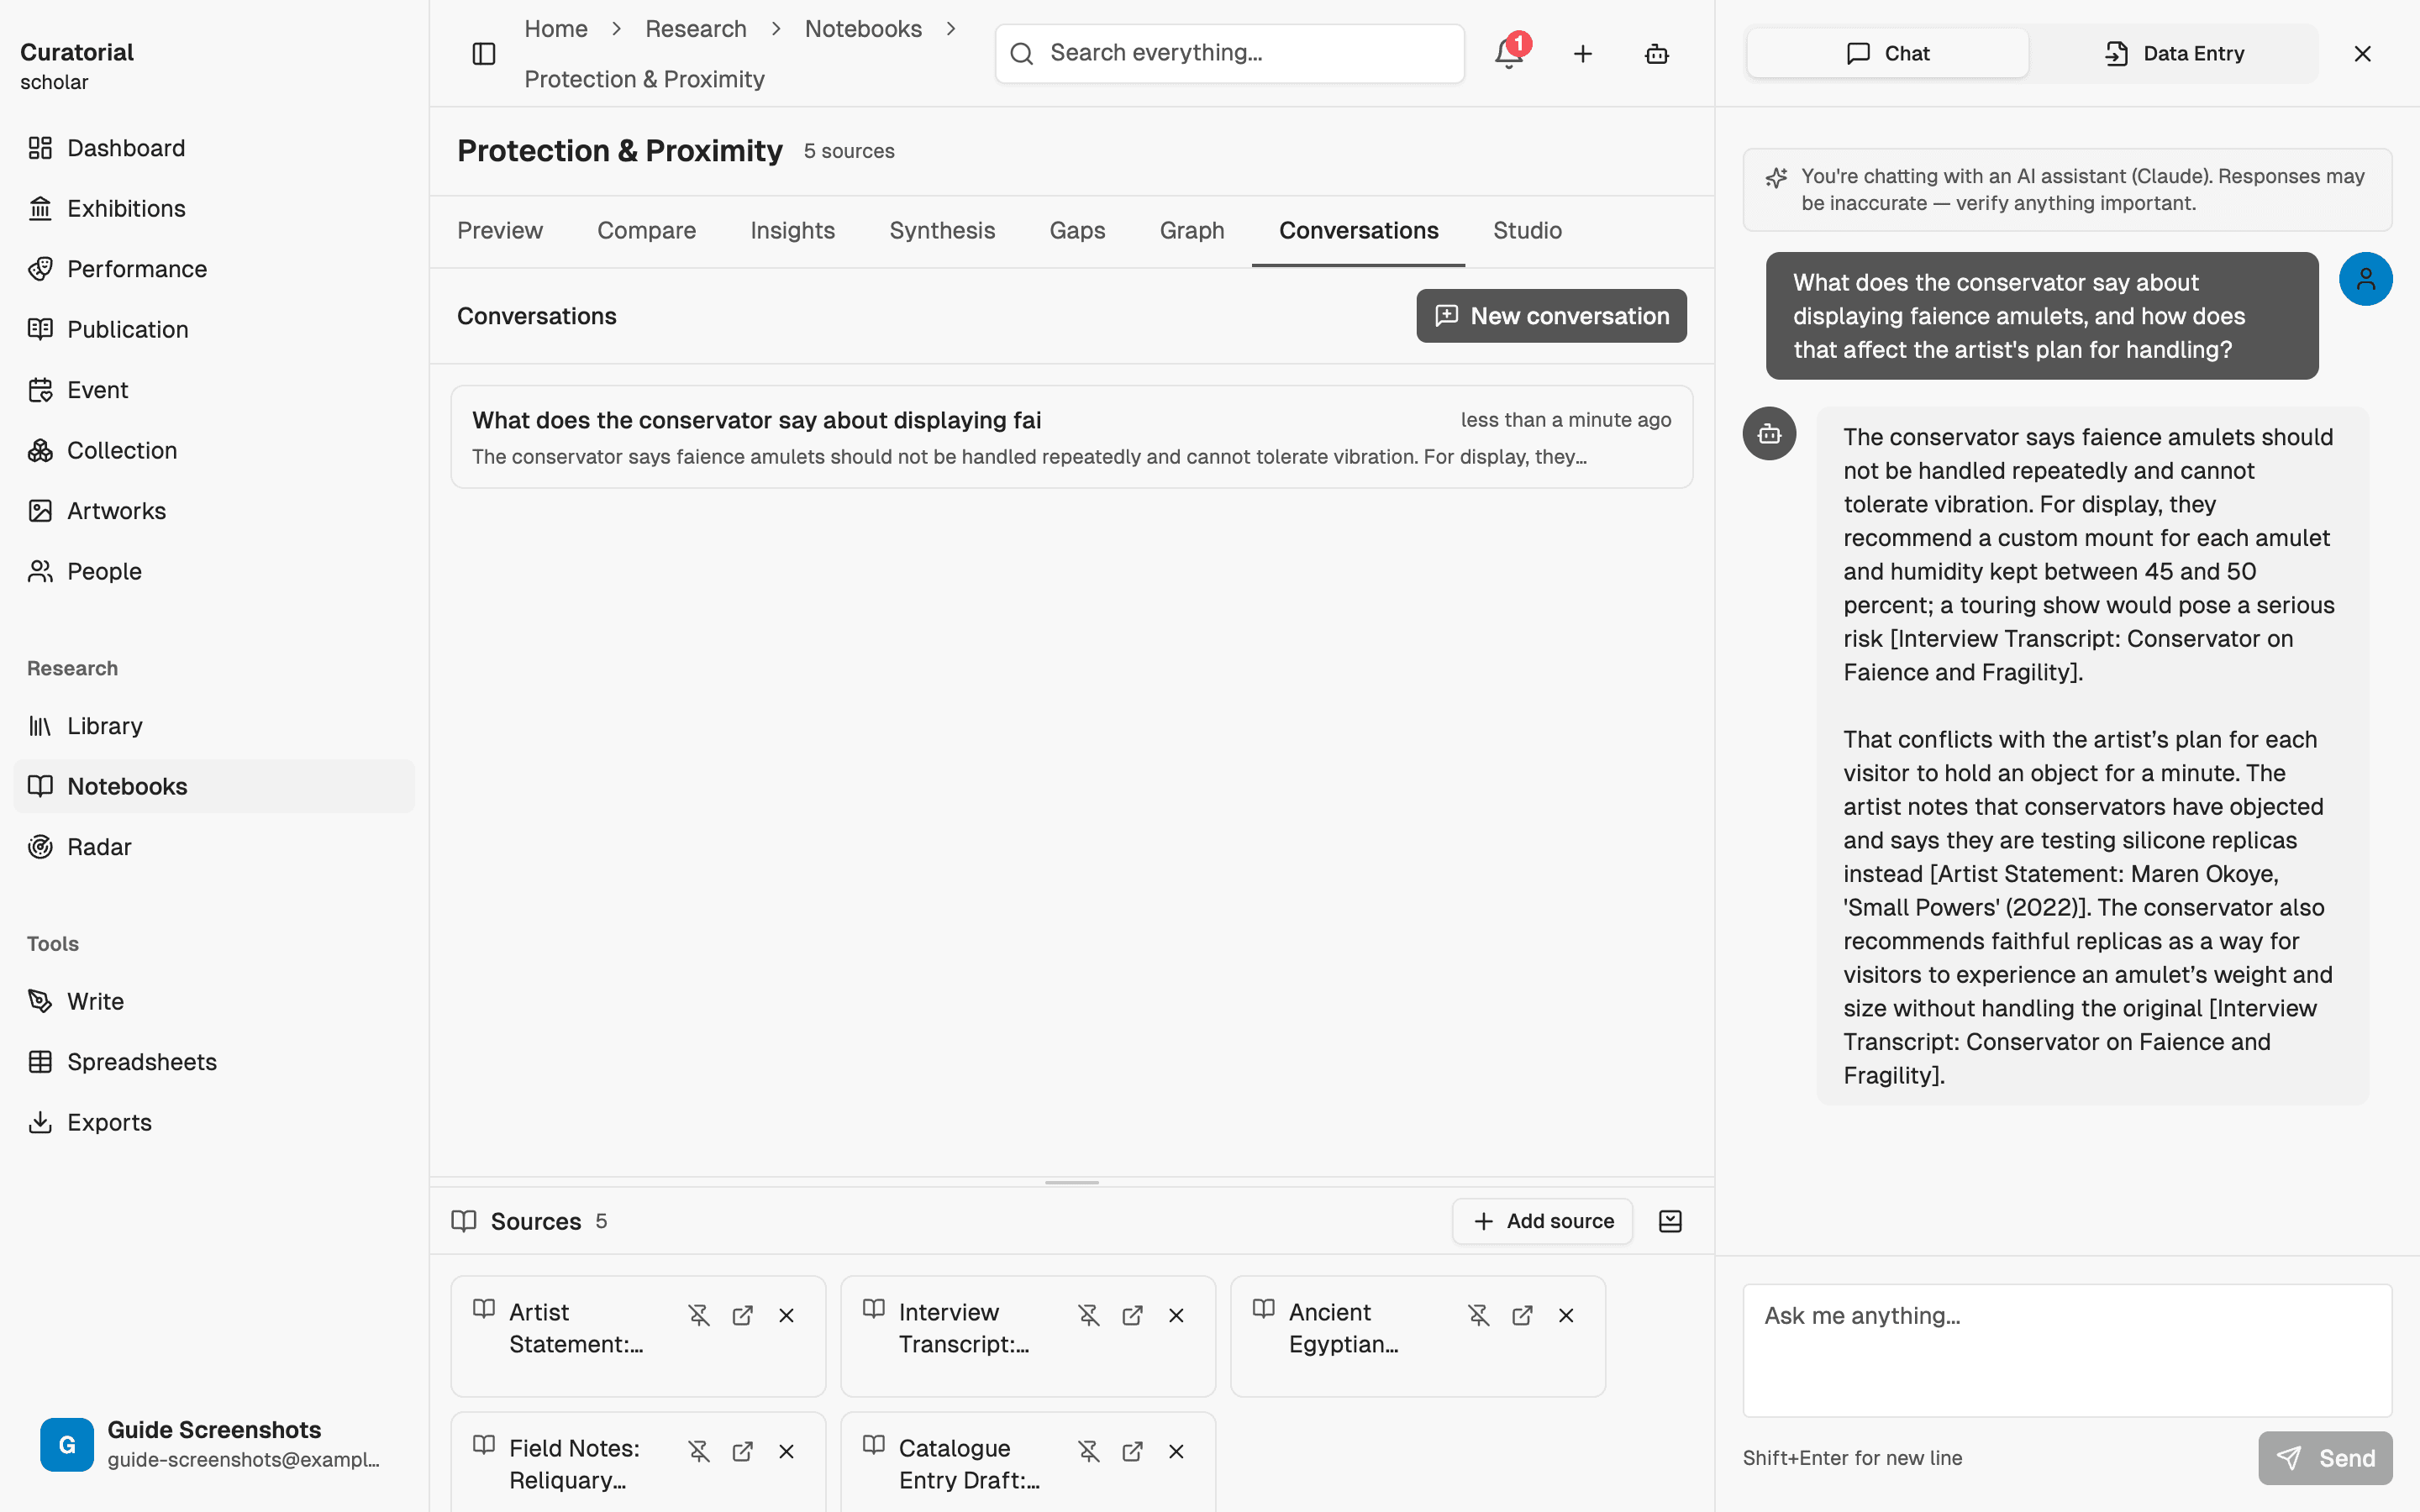Open the faience conversation card
Image resolution: width=2420 pixels, height=1512 pixels.
coord(1071,437)
